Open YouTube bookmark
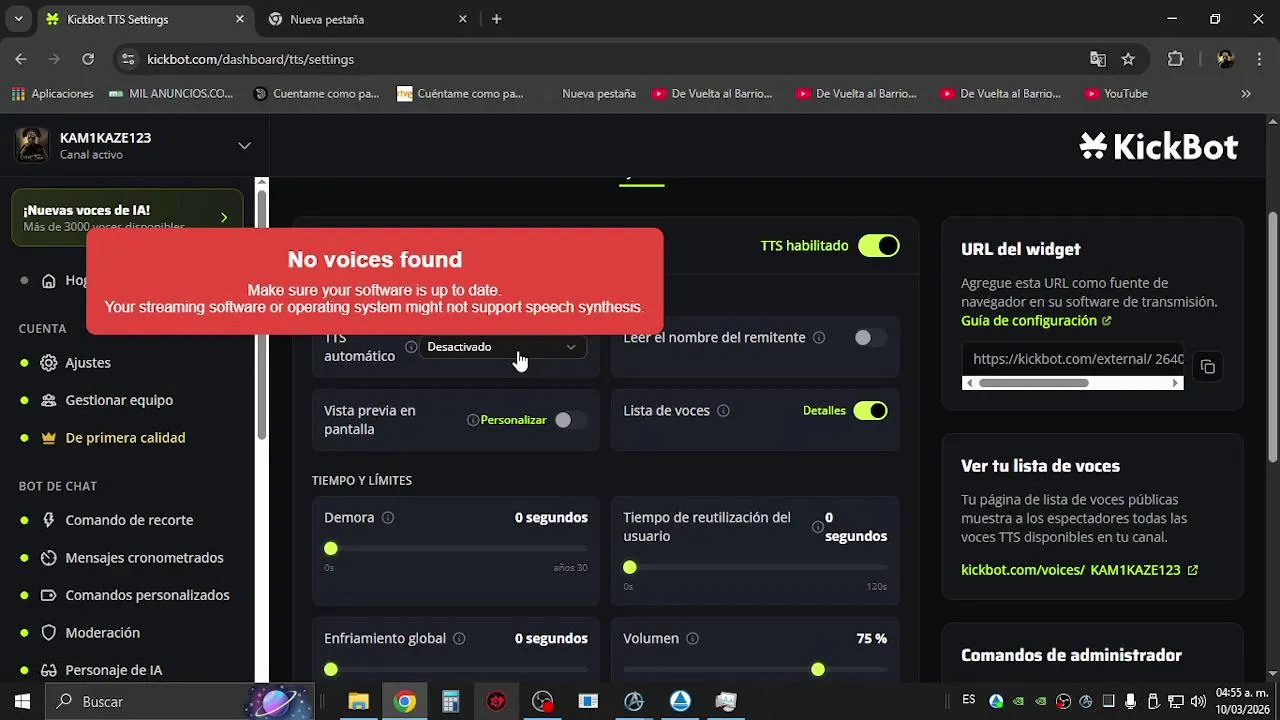The image size is (1280, 720). 1117,94
